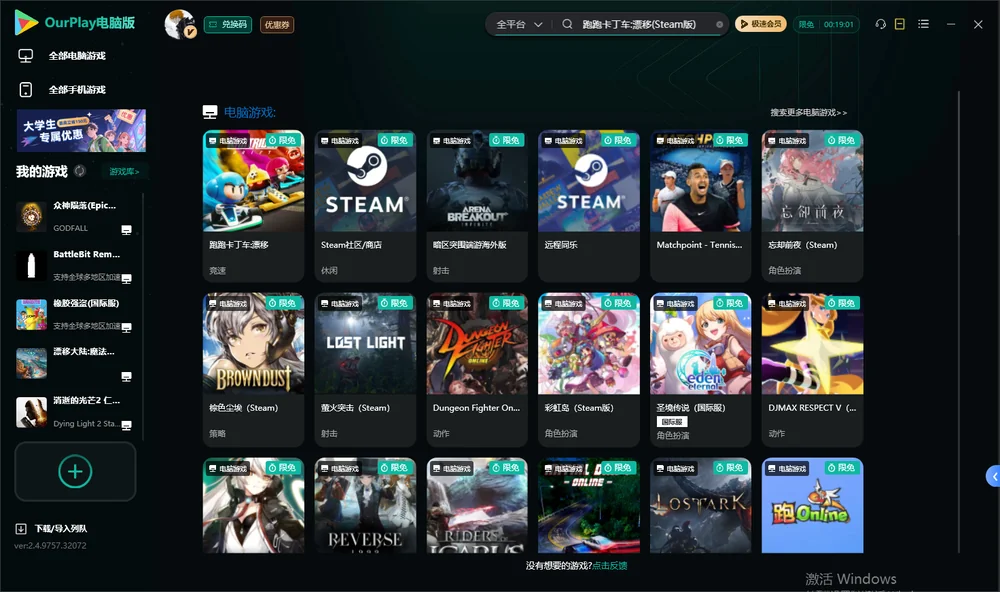The height and width of the screenshot is (592, 1000).
Task: Click the 兑换码 button
Action: [228, 25]
